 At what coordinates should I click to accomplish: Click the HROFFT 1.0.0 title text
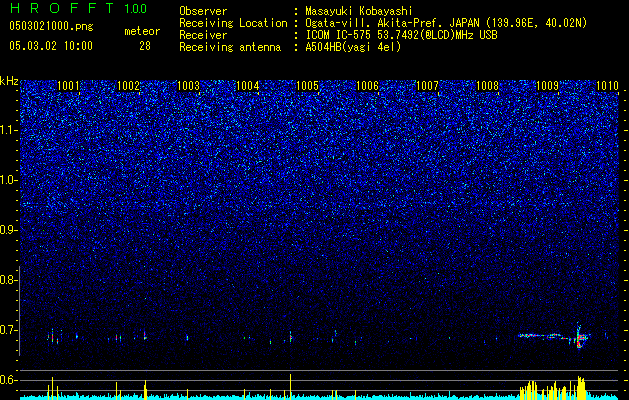tap(78, 8)
